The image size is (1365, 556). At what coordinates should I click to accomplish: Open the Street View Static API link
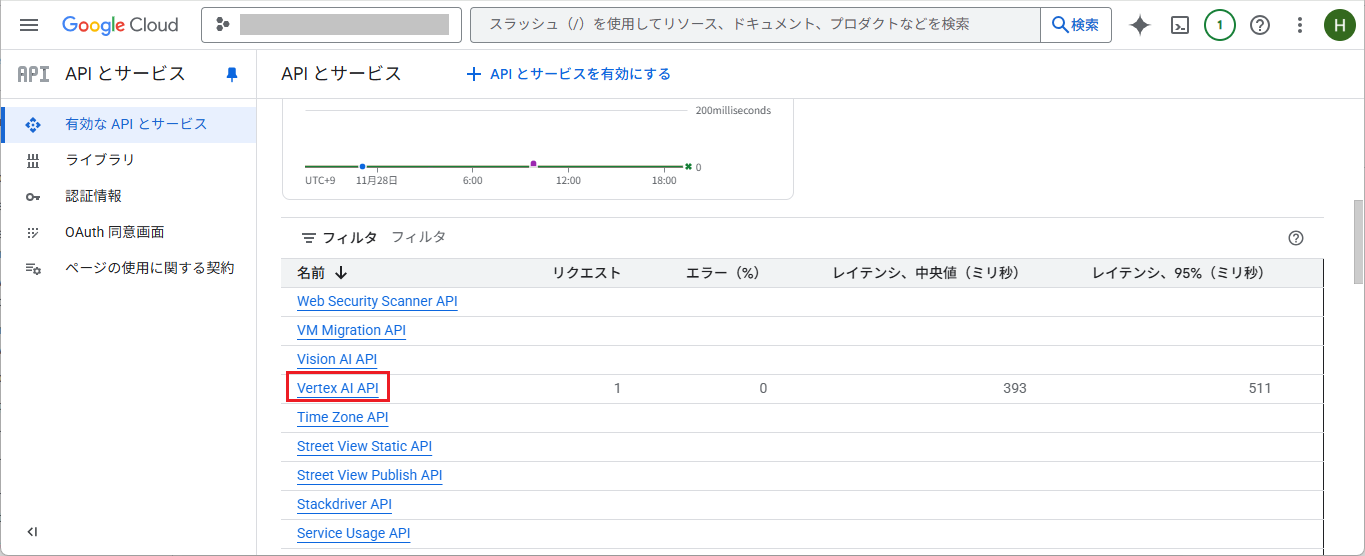364,446
